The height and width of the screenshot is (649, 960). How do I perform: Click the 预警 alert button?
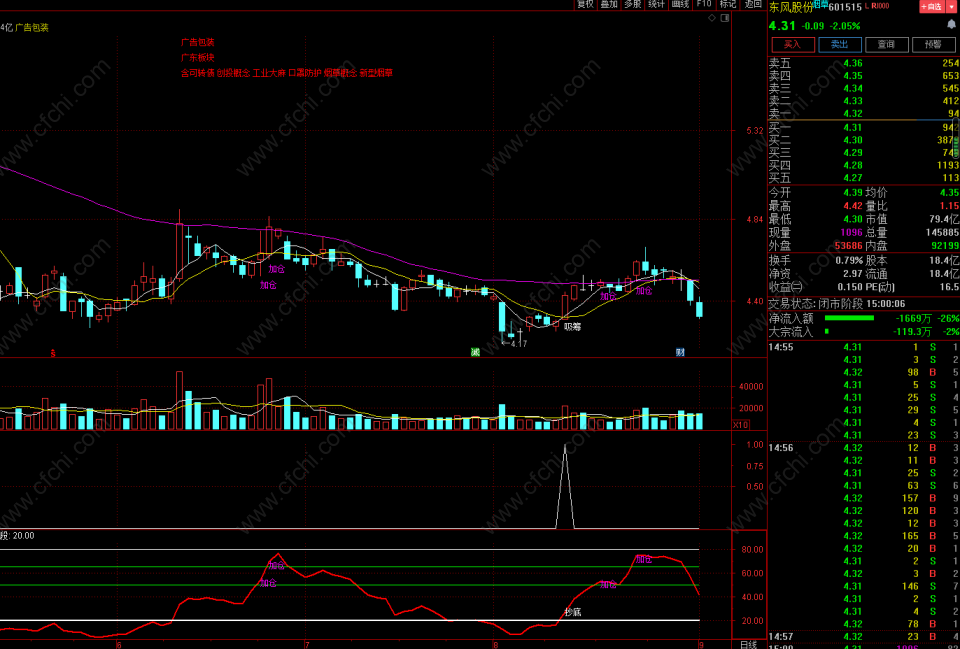point(933,45)
